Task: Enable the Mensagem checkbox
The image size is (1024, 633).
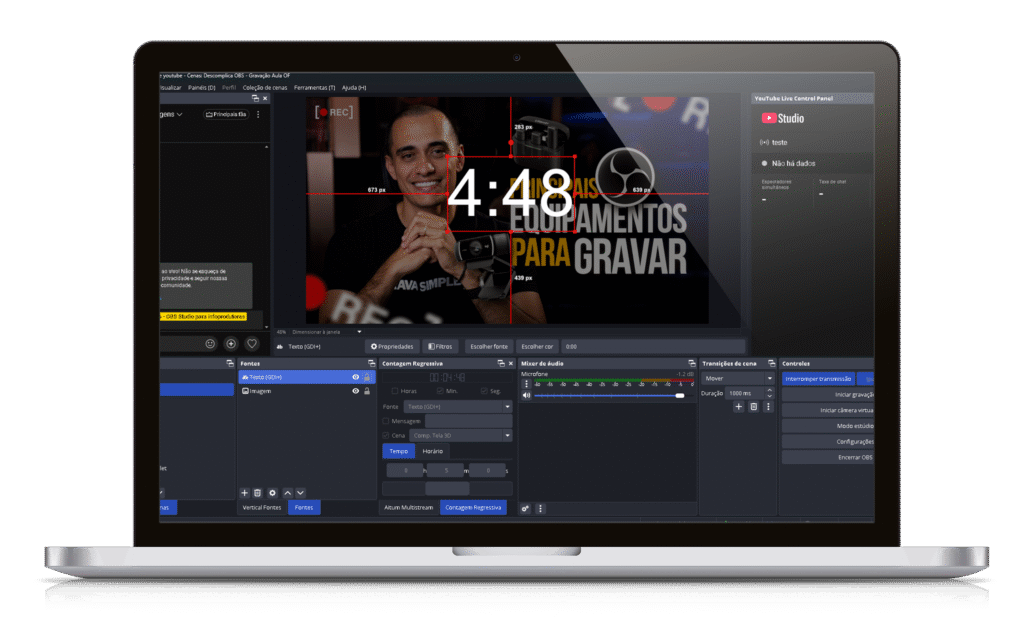Action: (386, 421)
